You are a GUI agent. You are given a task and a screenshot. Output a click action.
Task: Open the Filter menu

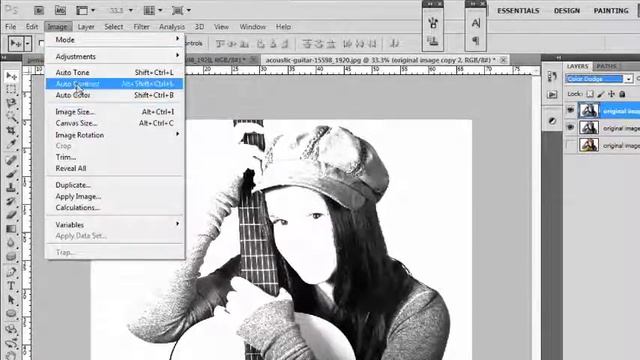(141, 27)
